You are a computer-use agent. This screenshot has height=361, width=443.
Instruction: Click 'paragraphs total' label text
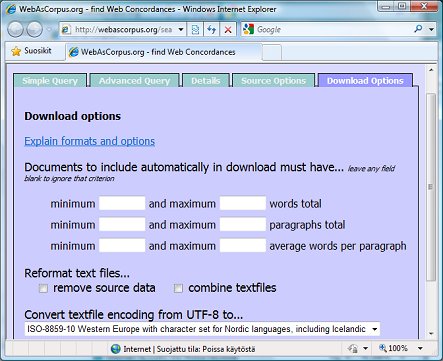tap(307, 225)
